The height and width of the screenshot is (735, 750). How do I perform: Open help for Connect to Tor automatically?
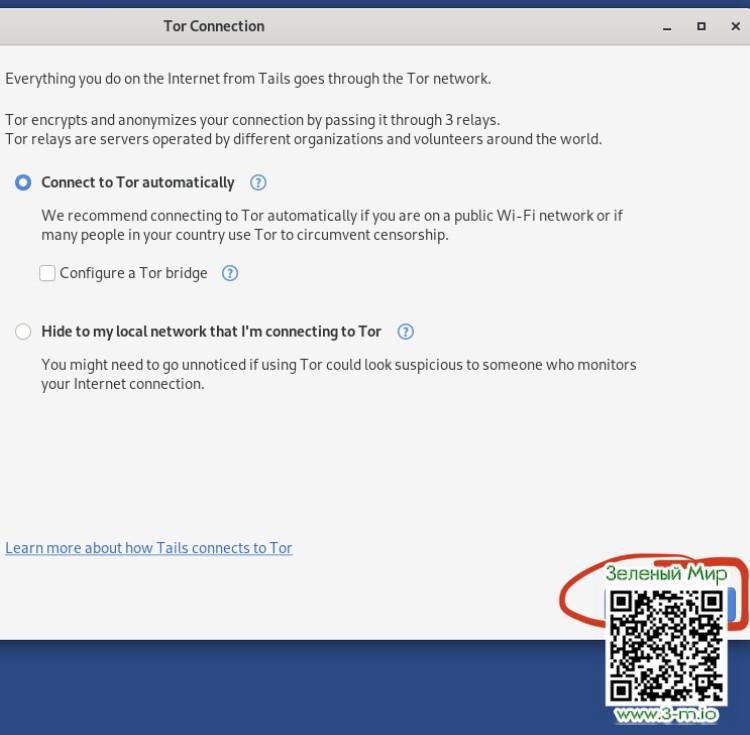click(x=258, y=182)
